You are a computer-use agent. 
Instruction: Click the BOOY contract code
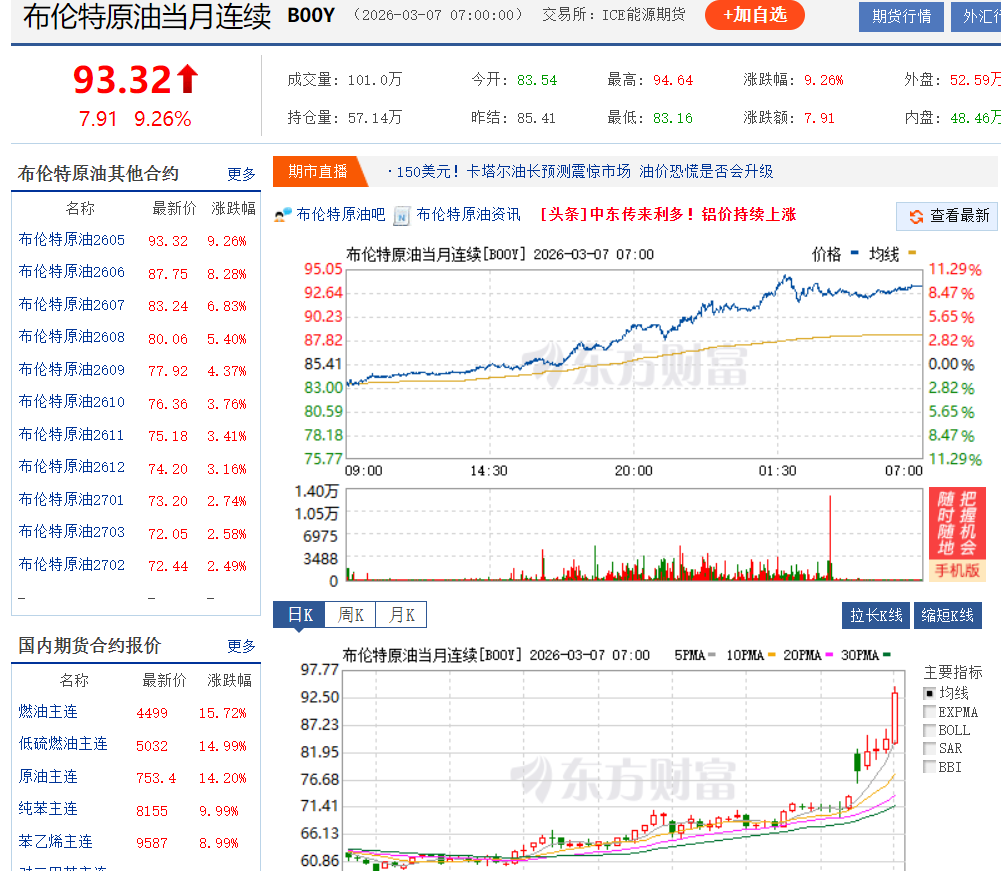coord(311,15)
